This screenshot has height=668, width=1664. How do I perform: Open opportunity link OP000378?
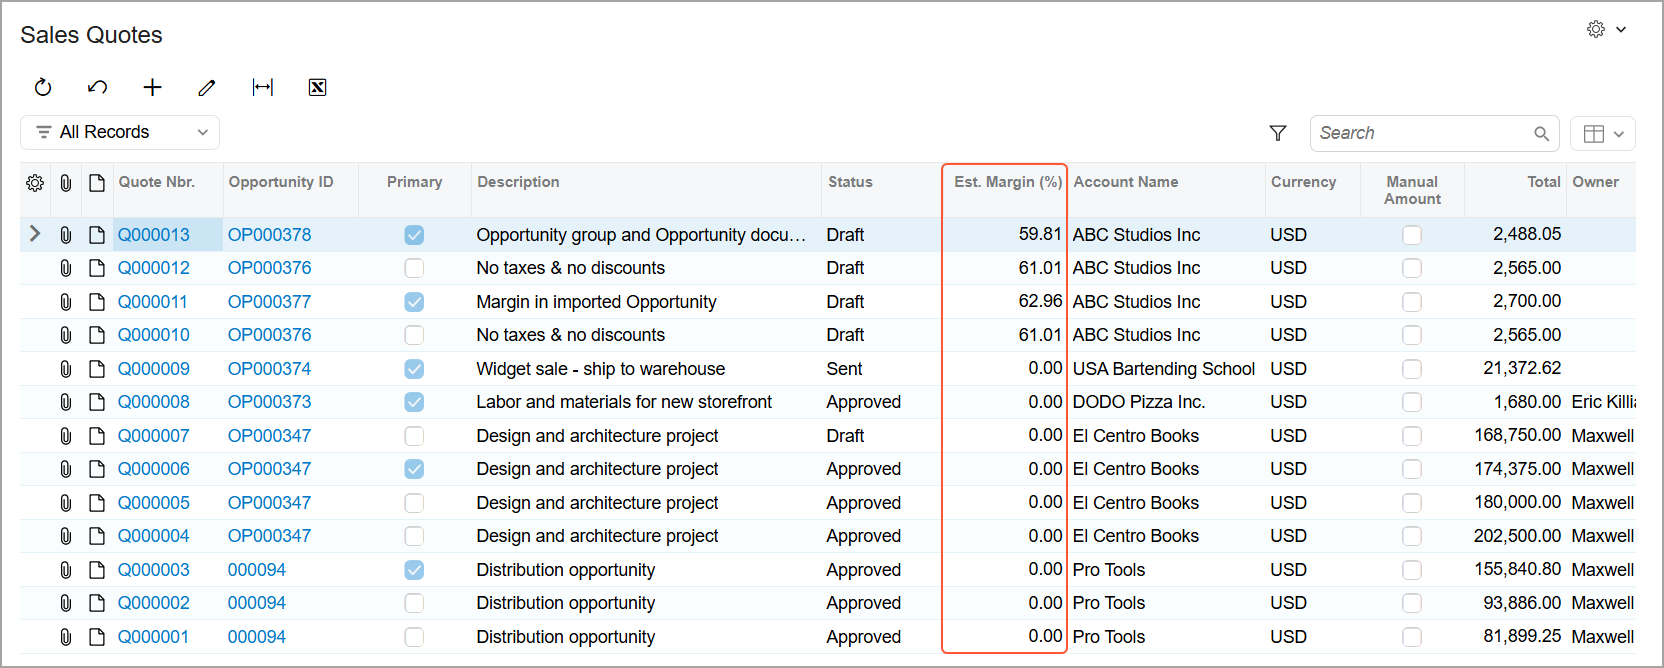pyautogui.click(x=269, y=235)
